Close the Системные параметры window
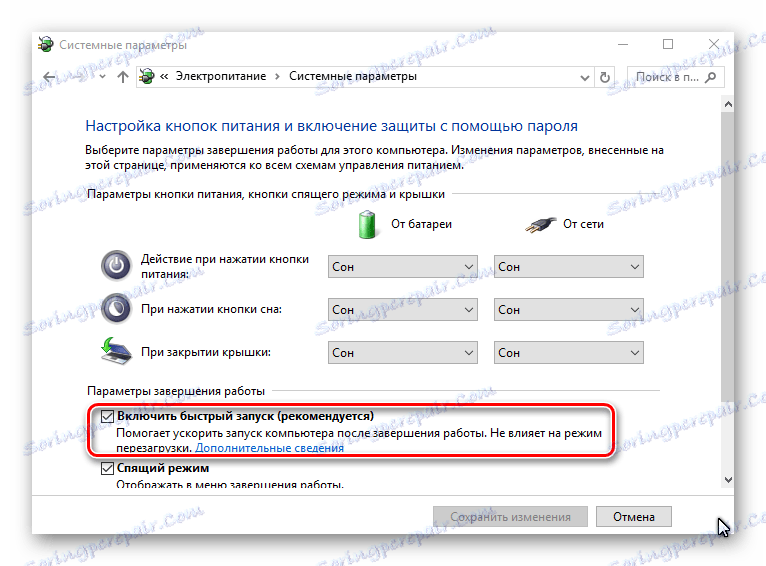 (x=714, y=44)
